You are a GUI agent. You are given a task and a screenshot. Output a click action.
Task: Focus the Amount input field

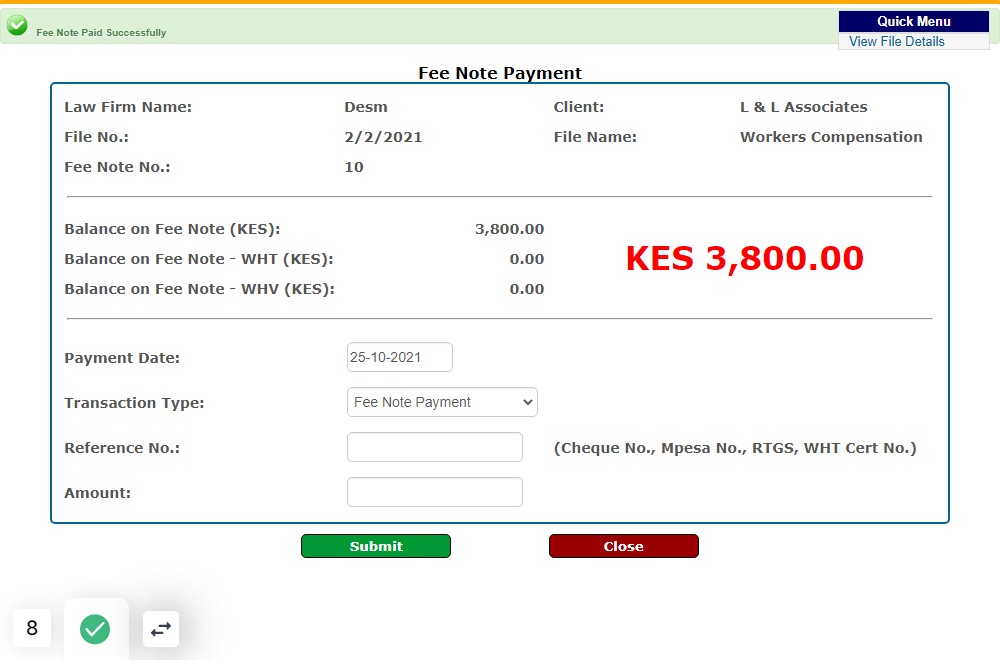pyautogui.click(x=435, y=492)
